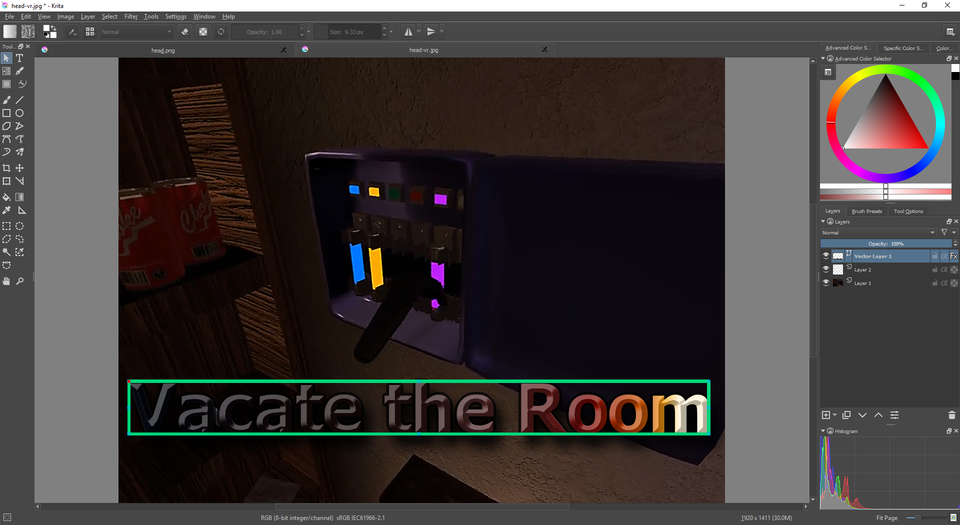Hide Vector Layer 1 using eye icon

click(x=826, y=256)
